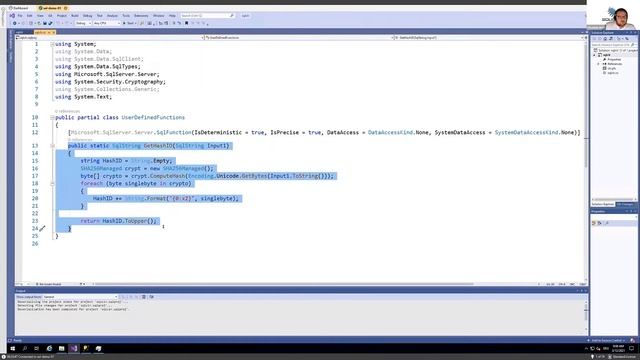Open the Debug menu

pos(87,16)
